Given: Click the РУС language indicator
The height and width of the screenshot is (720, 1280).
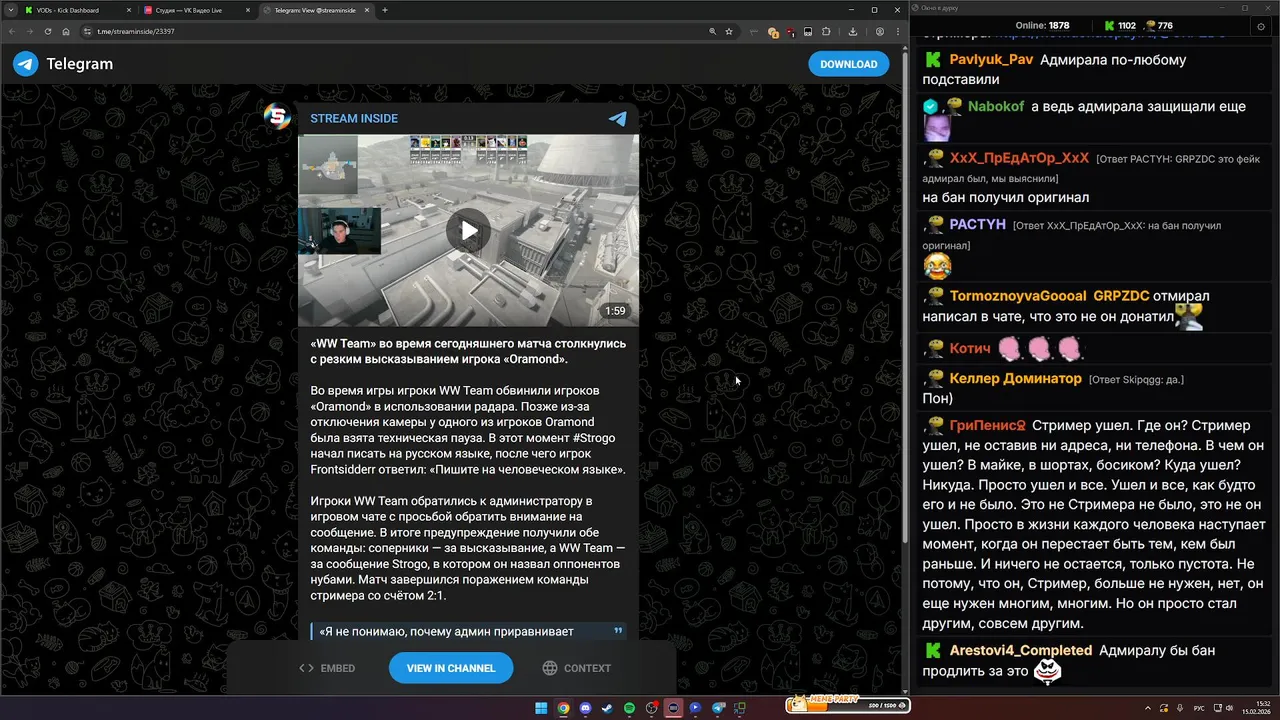Looking at the screenshot, I should point(1198,708).
